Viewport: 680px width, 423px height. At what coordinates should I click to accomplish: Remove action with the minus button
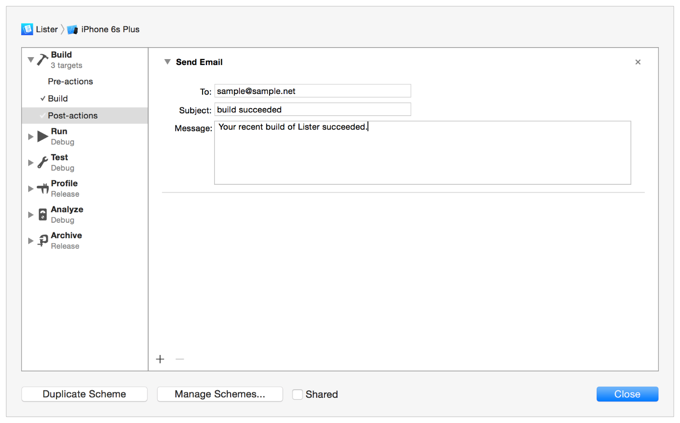[180, 359]
